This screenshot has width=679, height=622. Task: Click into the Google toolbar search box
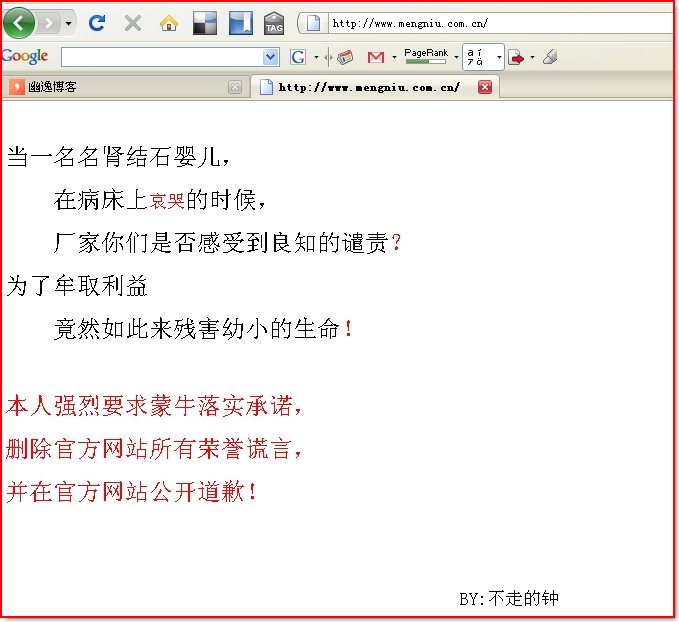click(162, 57)
